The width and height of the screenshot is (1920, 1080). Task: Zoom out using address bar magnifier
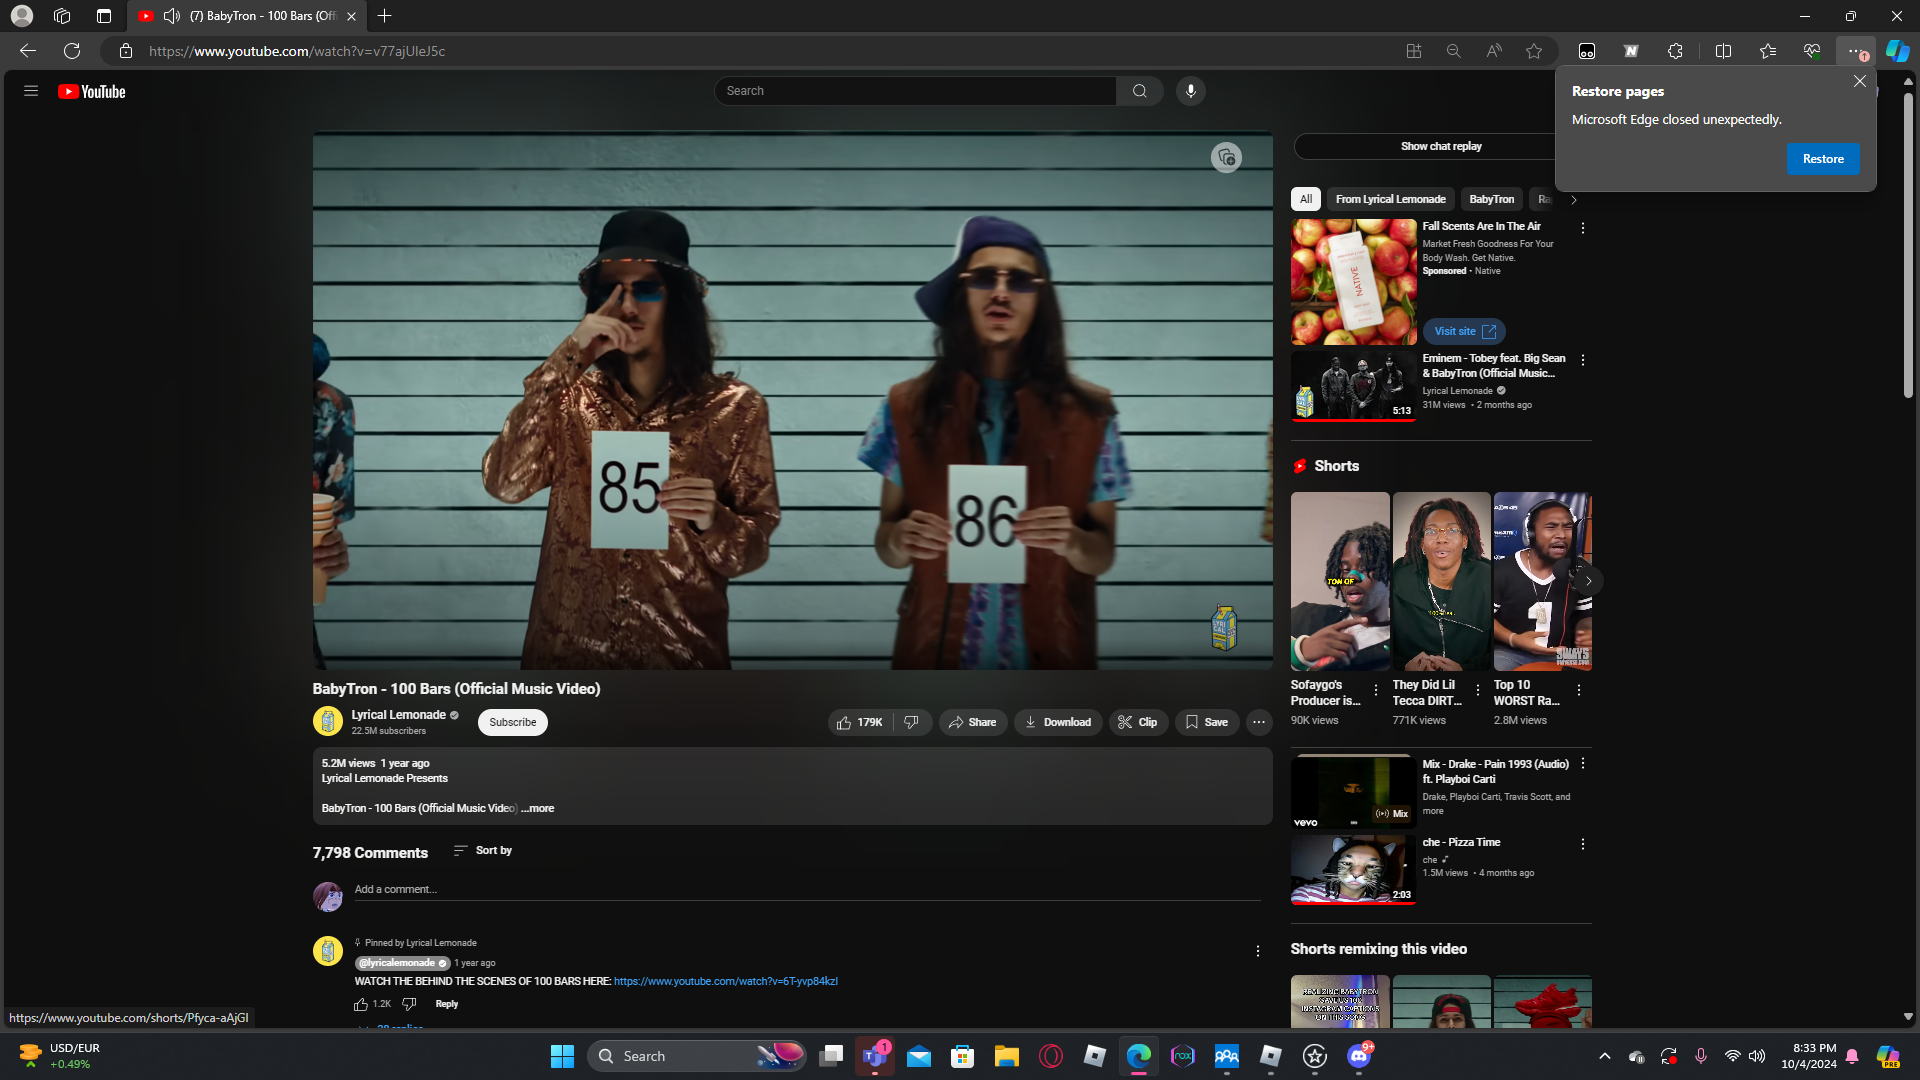coord(1454,51)
